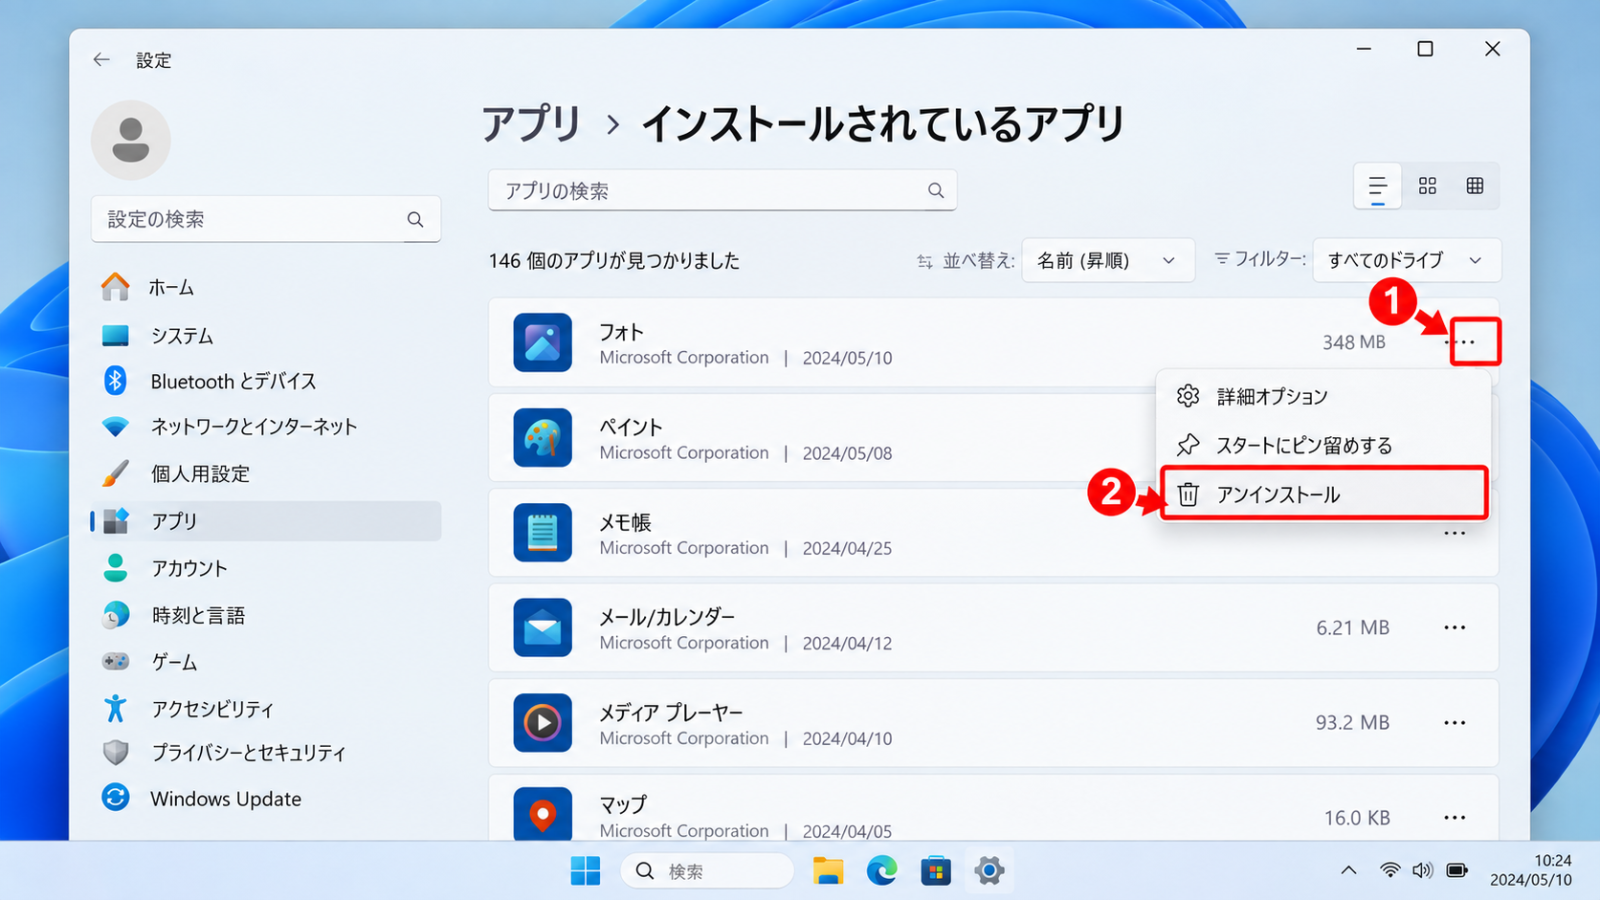This screenshot has height=900, width=1600.
Task: Open the すべてのドライブ filter dropdown
Action: click(1407, 260)
